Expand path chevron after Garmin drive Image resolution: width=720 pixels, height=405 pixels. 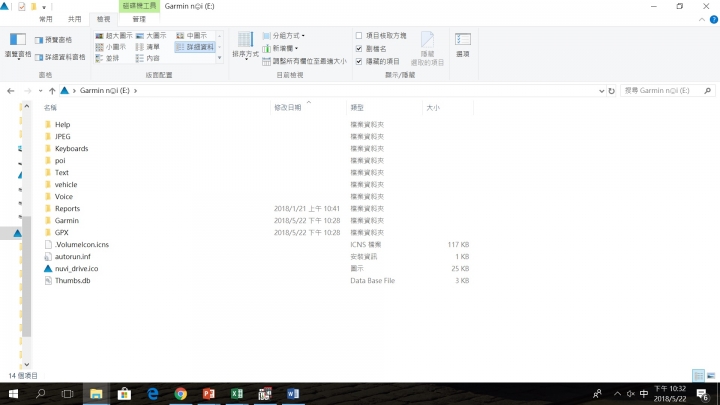pyautogui.click(x=135, y=91)
